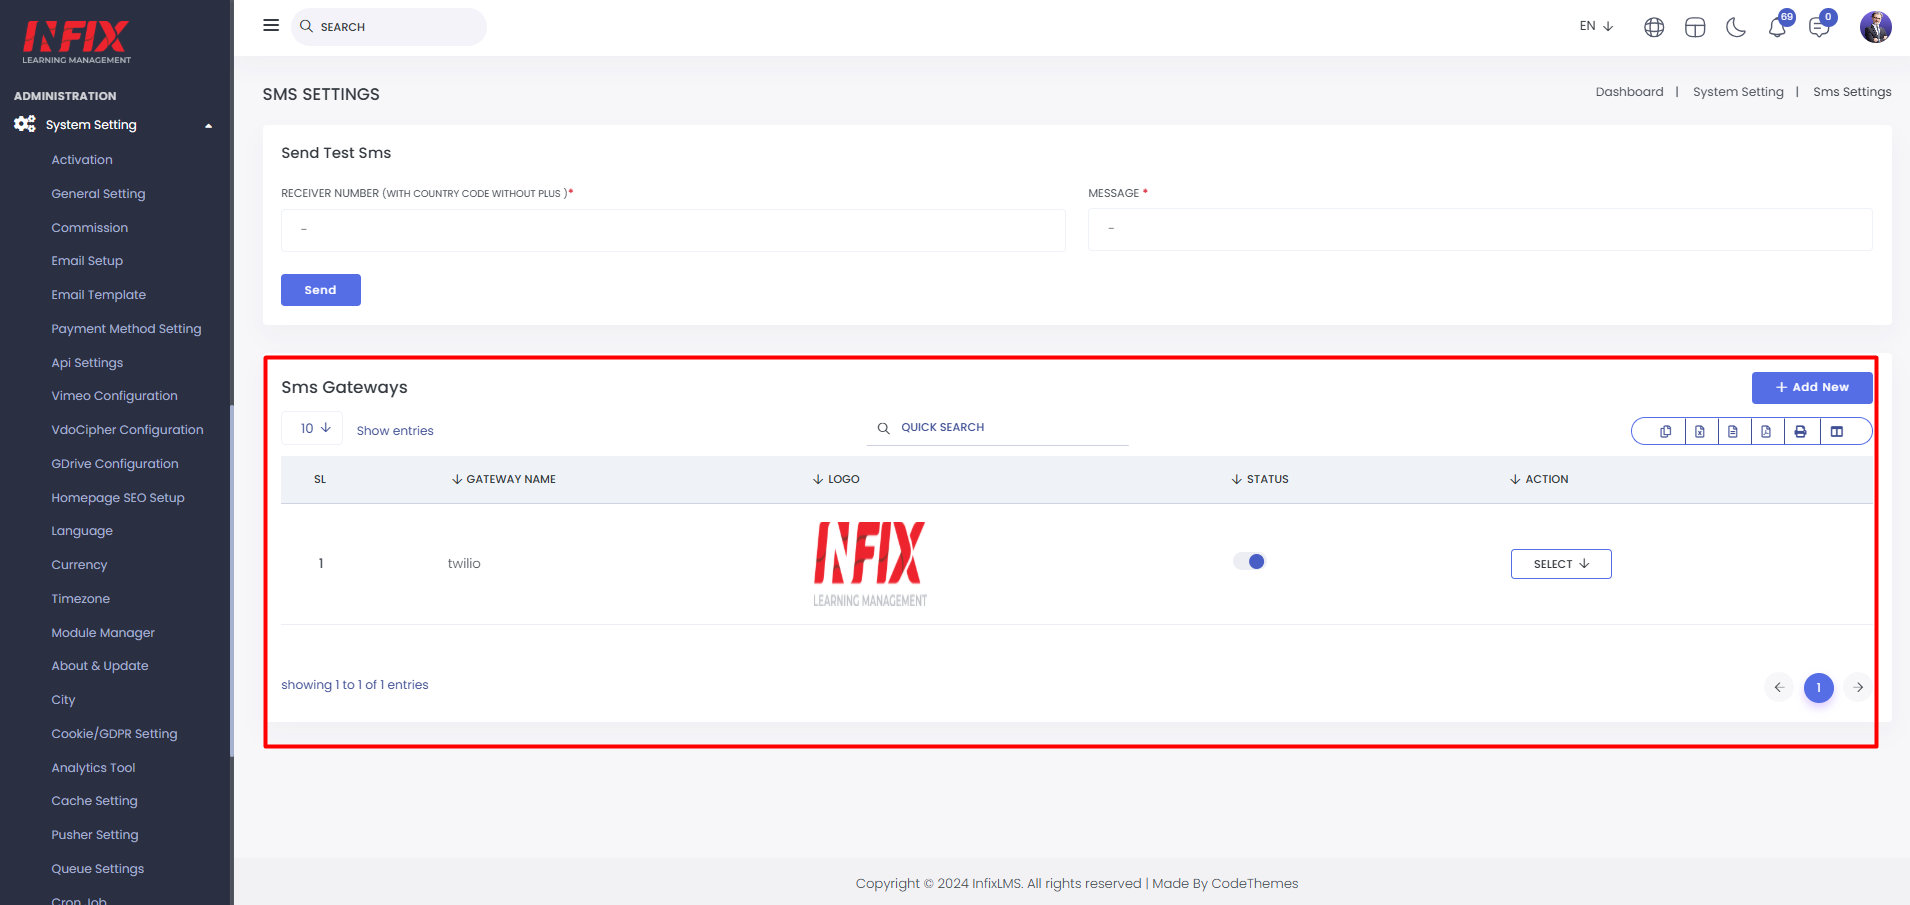Click the twilio gateway logo image
Image resolution: width=1910 pixels, height=905 pixels.
pyautogui.click(x=870, y=564)
